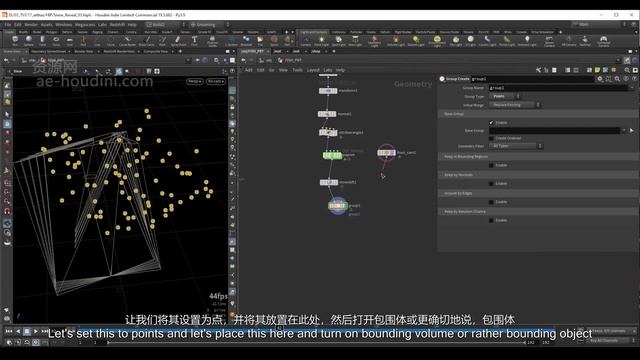Viewport: 640px width, 360px height.
Task: Add a Volume Light from shelf
Action: tap(396, 40)
